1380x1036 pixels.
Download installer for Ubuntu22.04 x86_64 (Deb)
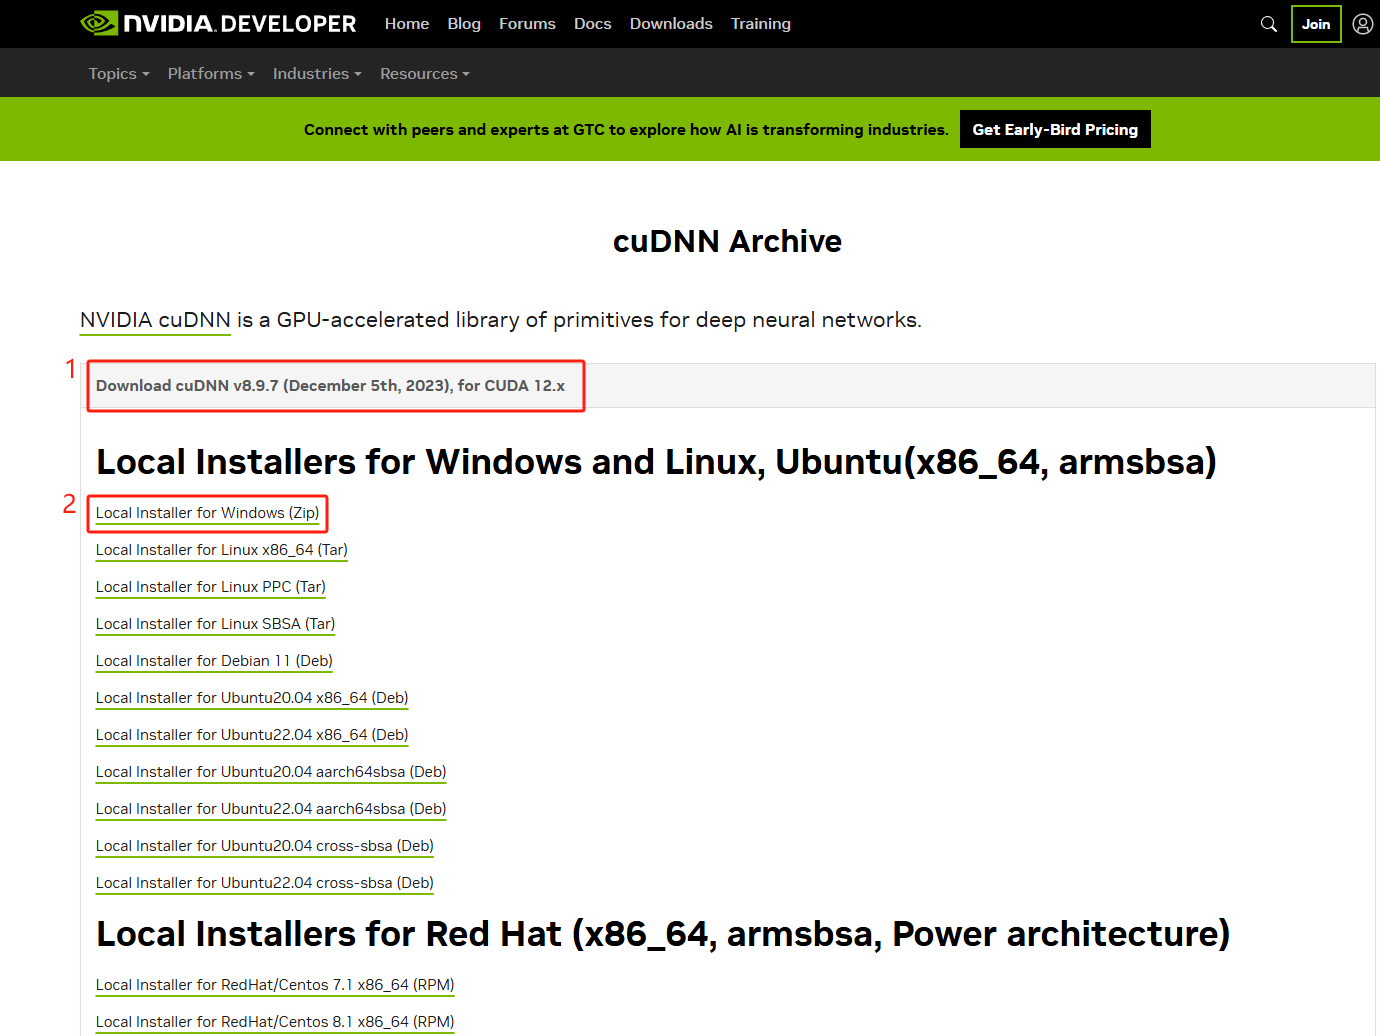click(252, 735)
